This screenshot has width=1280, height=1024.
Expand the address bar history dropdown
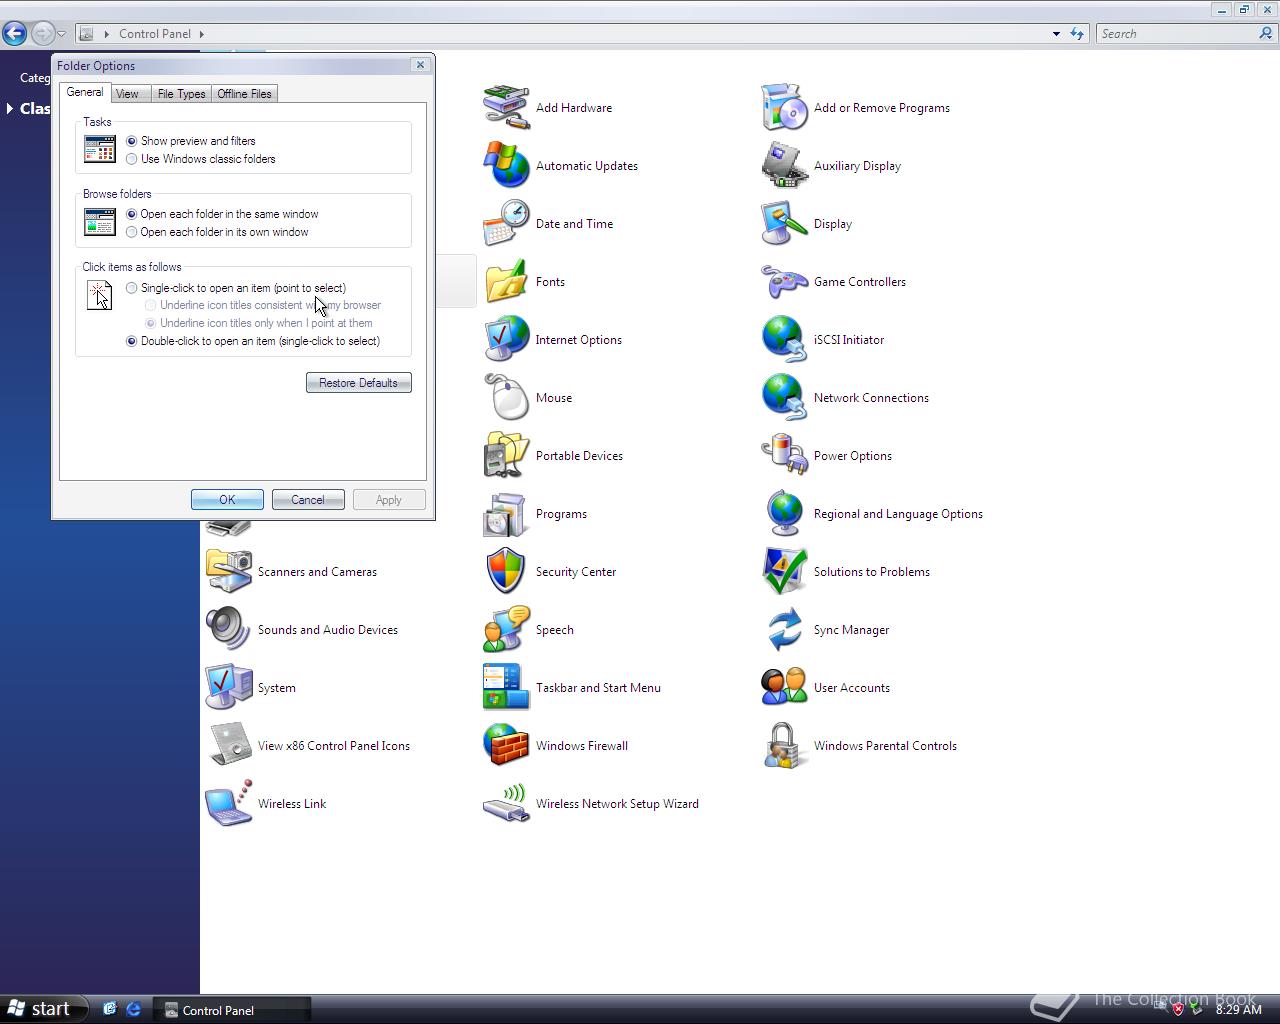1056,34
